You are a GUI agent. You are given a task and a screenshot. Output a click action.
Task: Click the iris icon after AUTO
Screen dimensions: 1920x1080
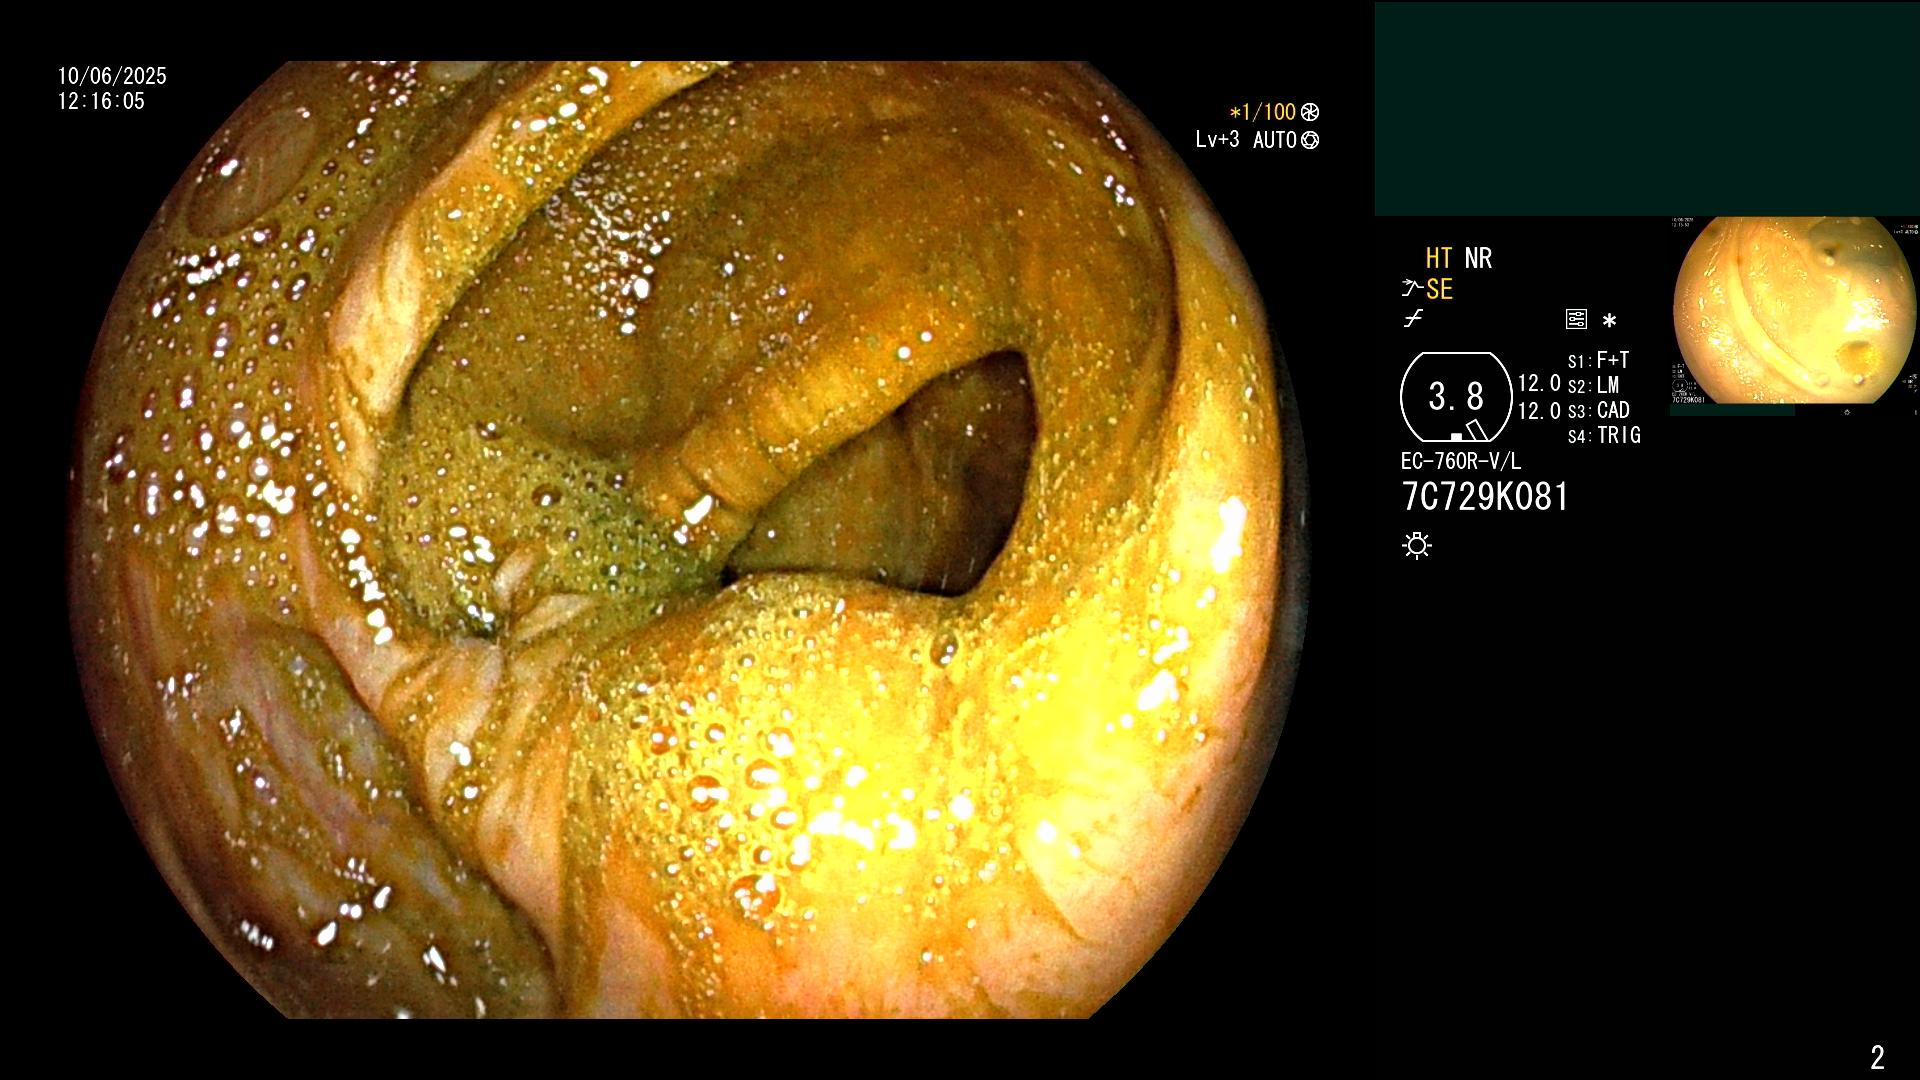1310,140
